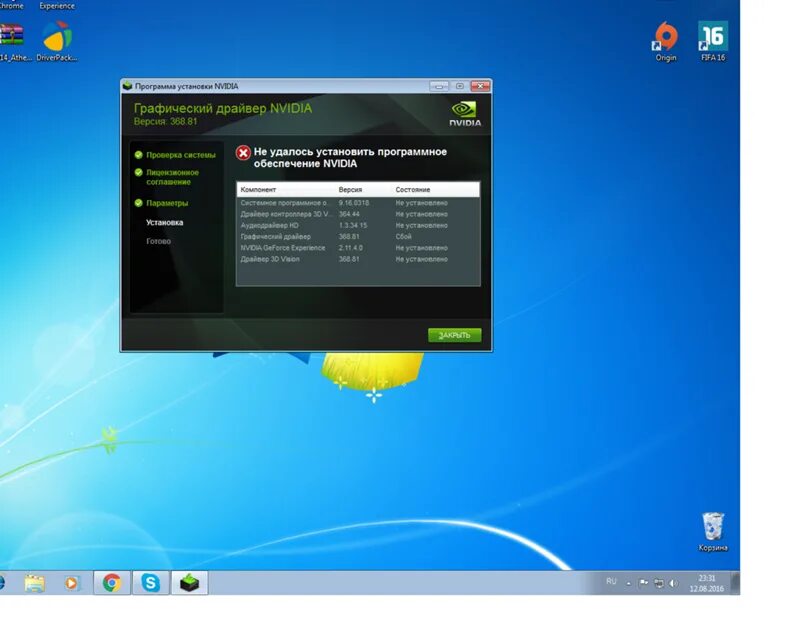
Task: Click the RU language indicator
Action: 611,582
